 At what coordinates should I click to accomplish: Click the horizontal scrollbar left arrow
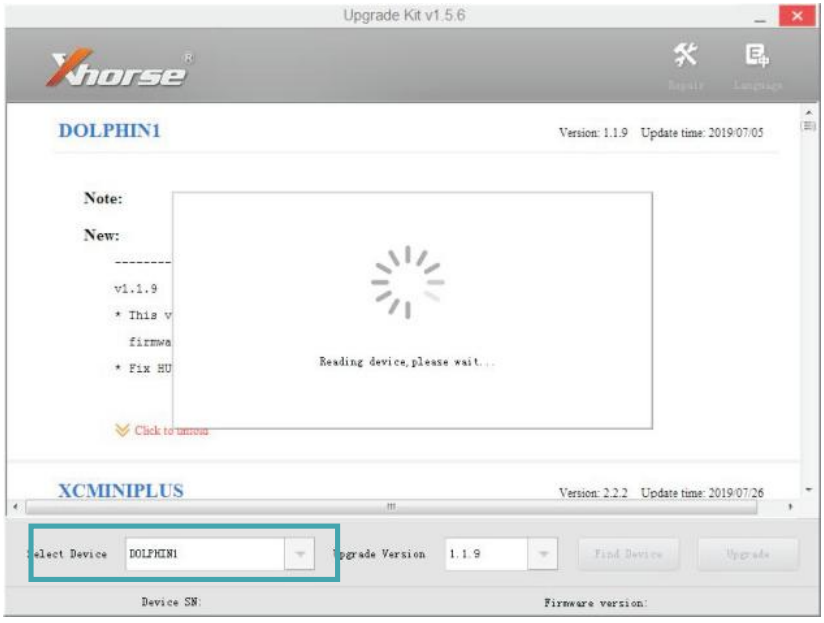click(x=15, y=506)
